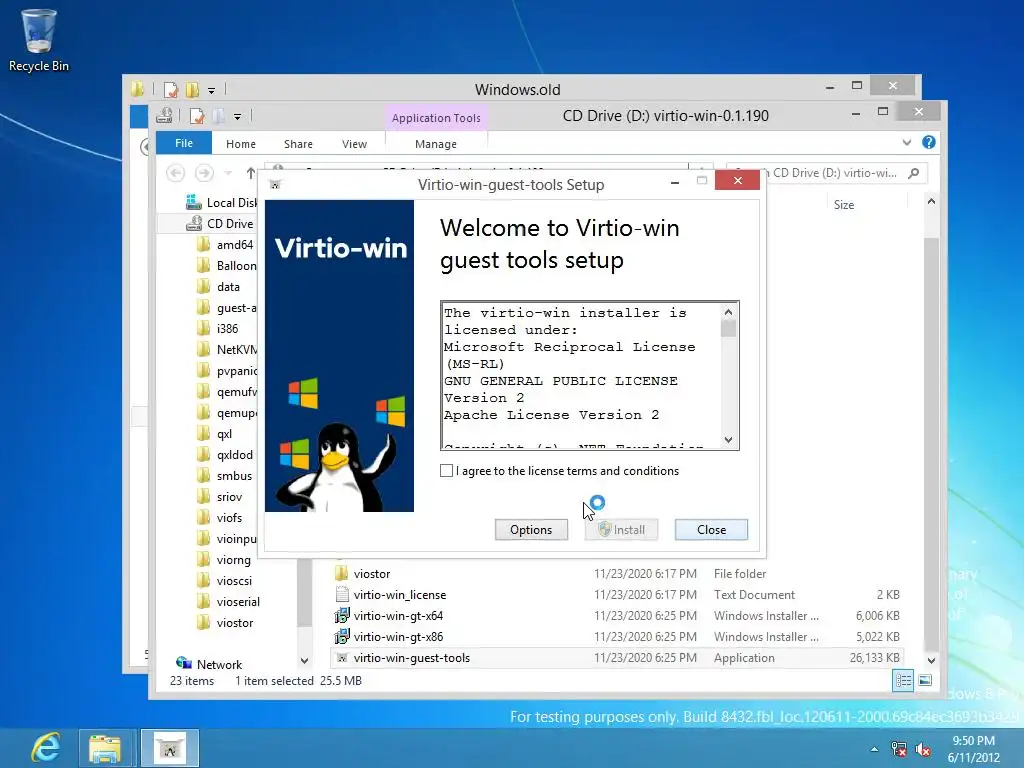
Task: Open Recycle Bin on desktop
Action: tap(39, 40)
